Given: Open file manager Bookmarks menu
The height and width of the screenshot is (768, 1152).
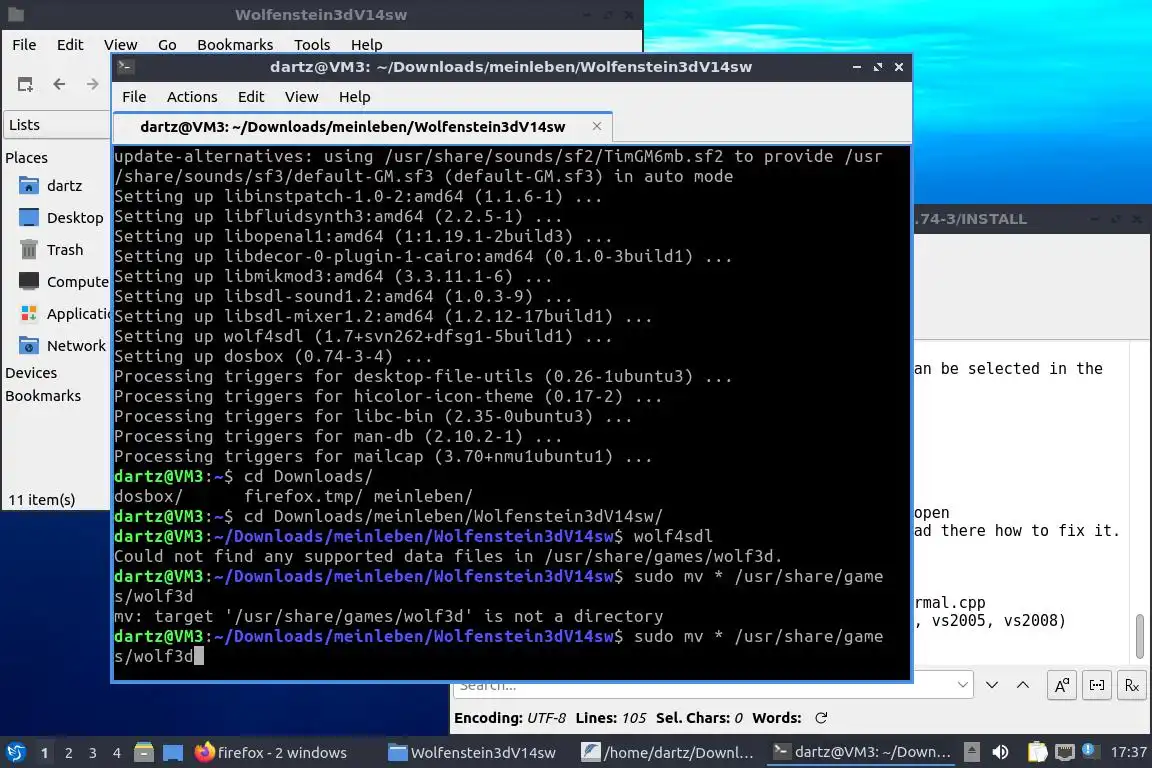Looking at the screenshot, I should [235, 45].
